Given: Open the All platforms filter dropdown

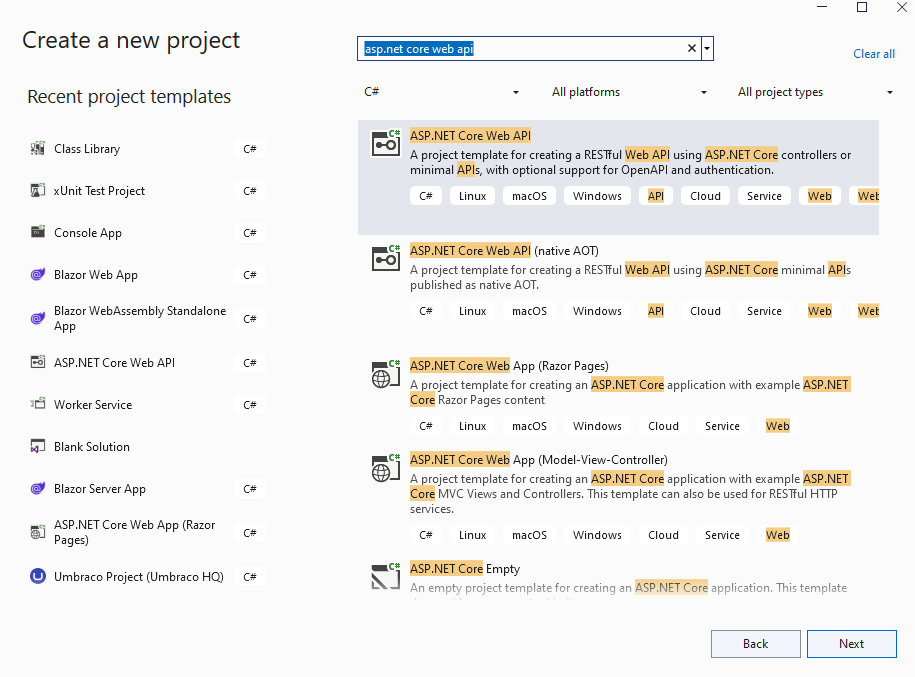Looking at the screenshot, I should tap(628, 92).
